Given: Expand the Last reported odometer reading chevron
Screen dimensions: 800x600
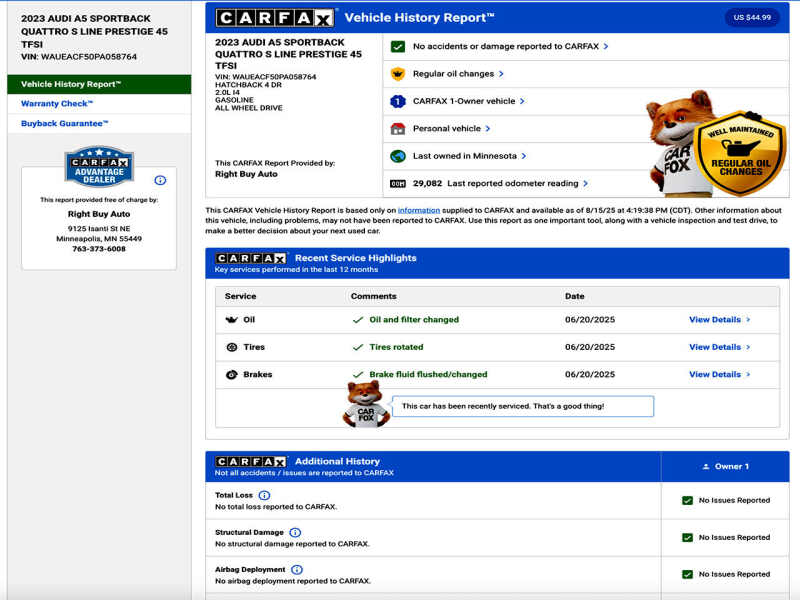Looking at the screenshot, I should pyautogui.click(x=585, y=184).
